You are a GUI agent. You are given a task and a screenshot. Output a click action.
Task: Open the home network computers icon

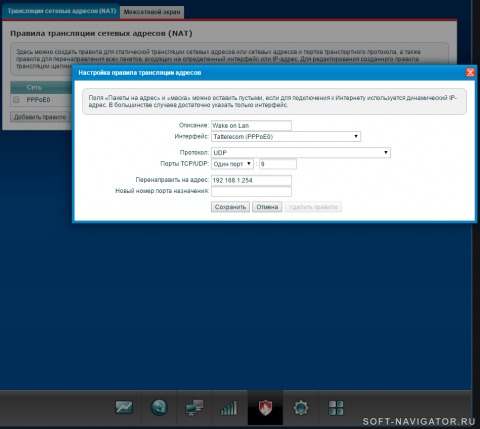point(194,407)
